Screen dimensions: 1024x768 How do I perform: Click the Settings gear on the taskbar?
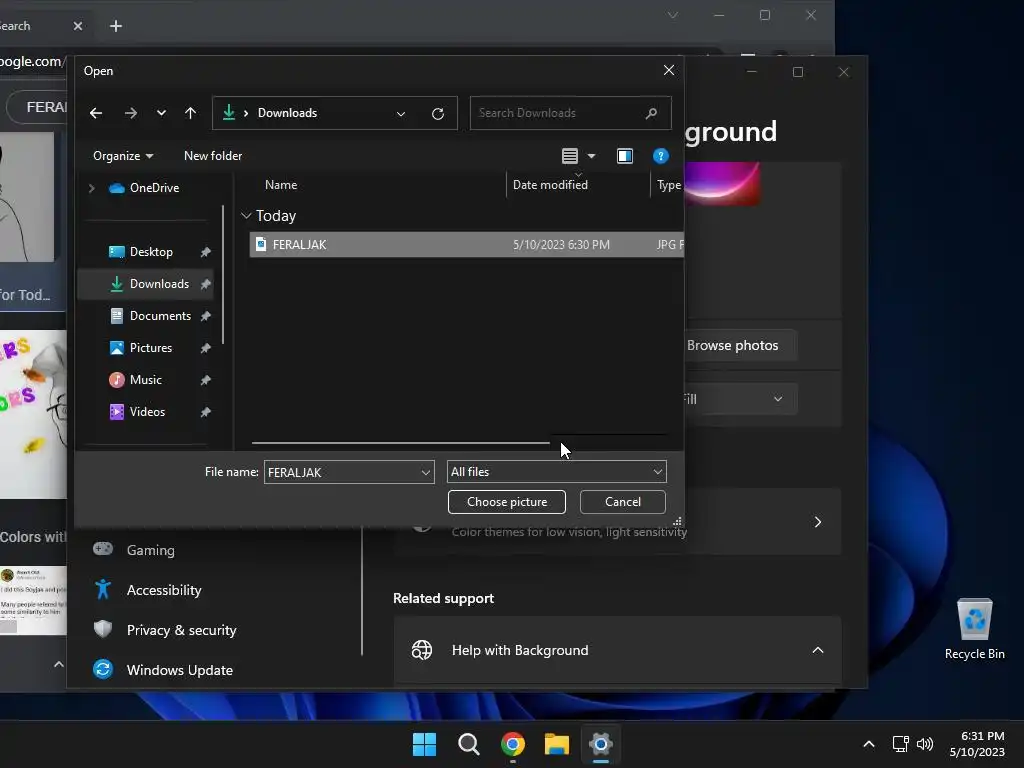pyautogui.click(x=601, y=744)
